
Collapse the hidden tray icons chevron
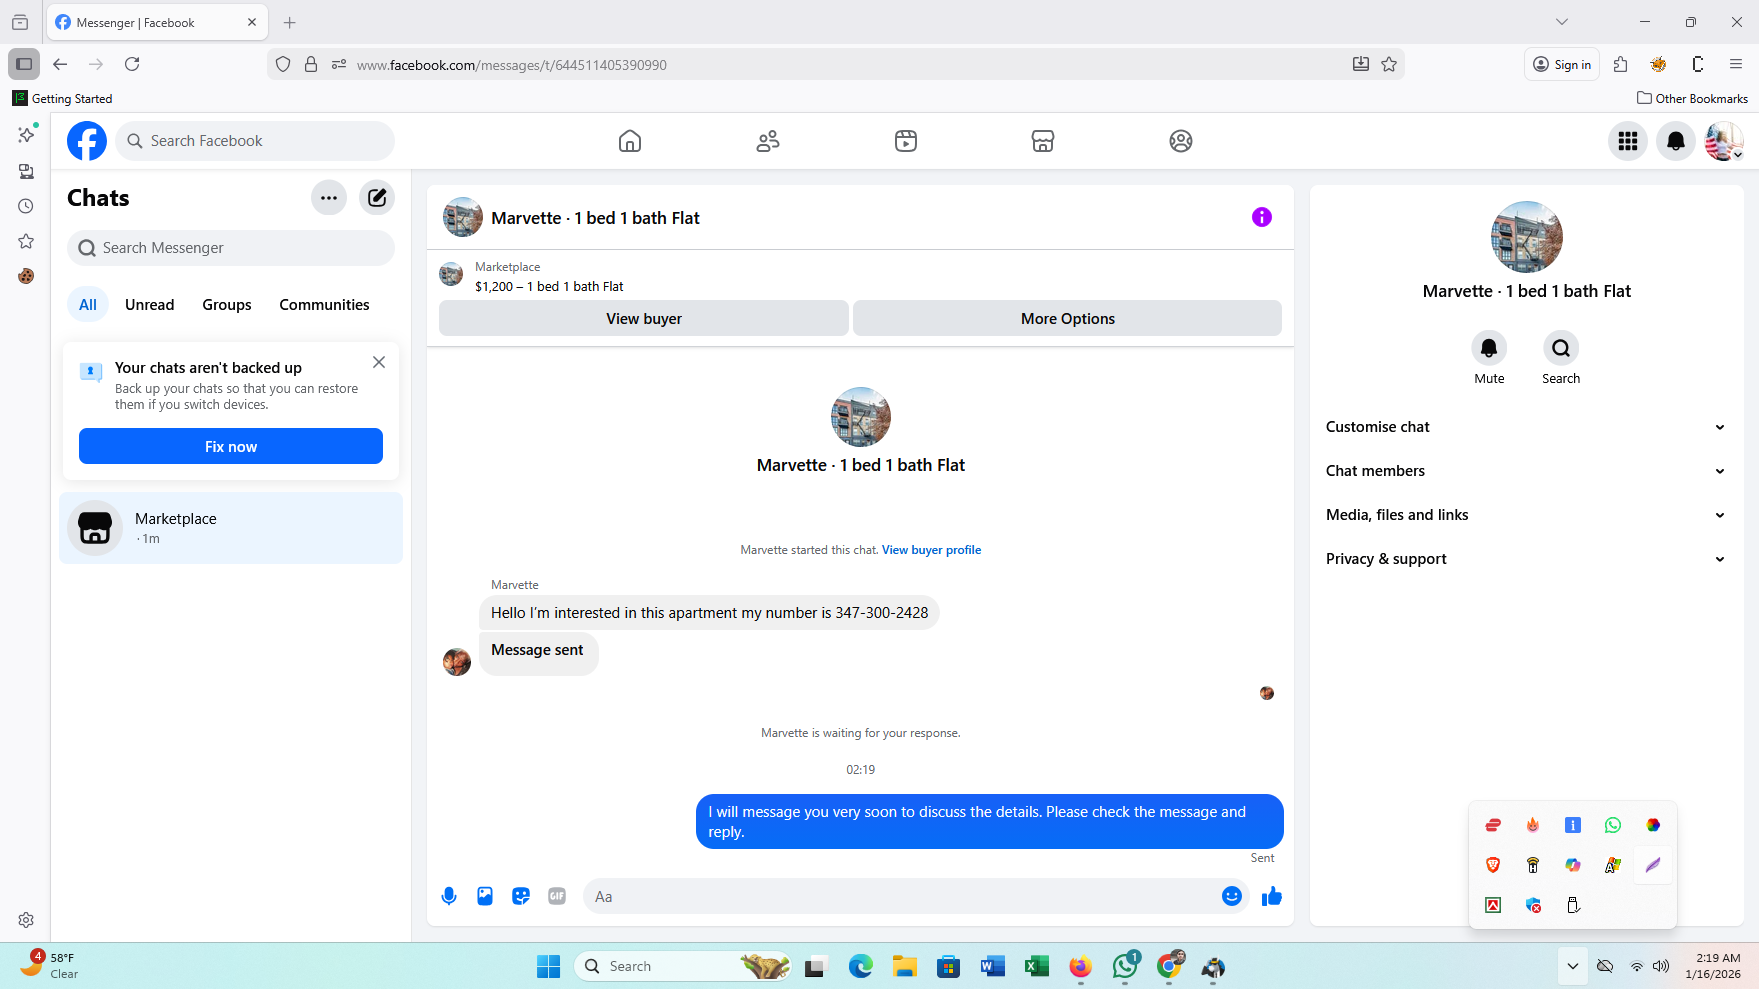click(x=1573, y=966)
